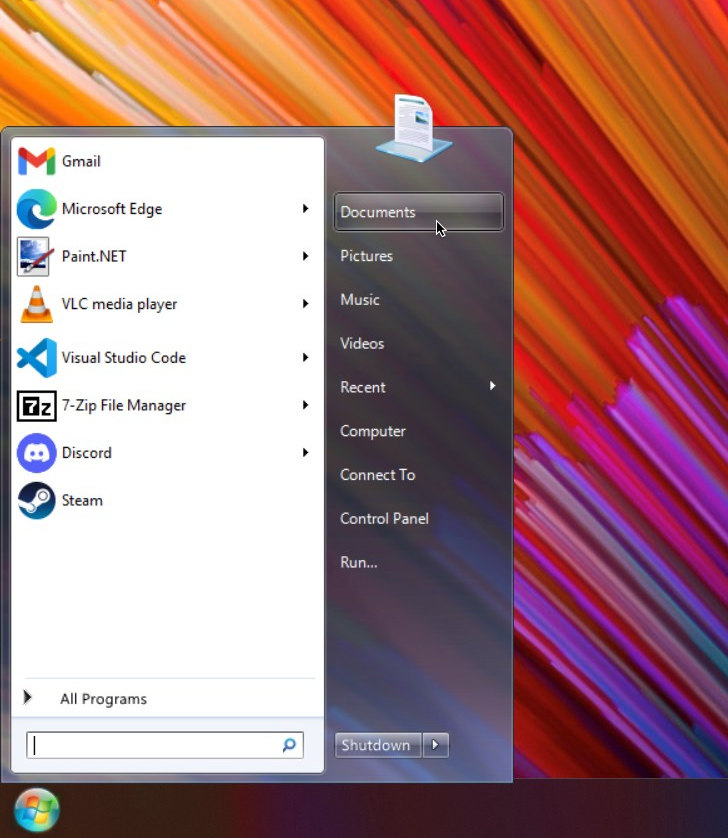Open the Documents menu item

click(419, 212)
